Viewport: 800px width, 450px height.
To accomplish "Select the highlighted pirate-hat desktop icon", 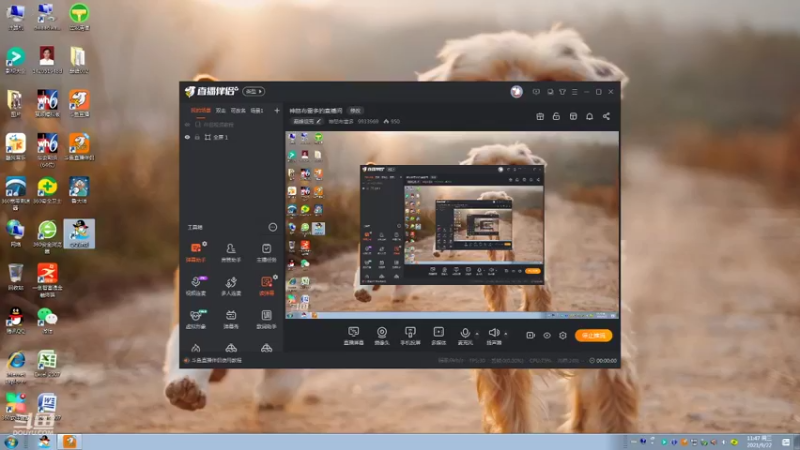I will point(79,234).
